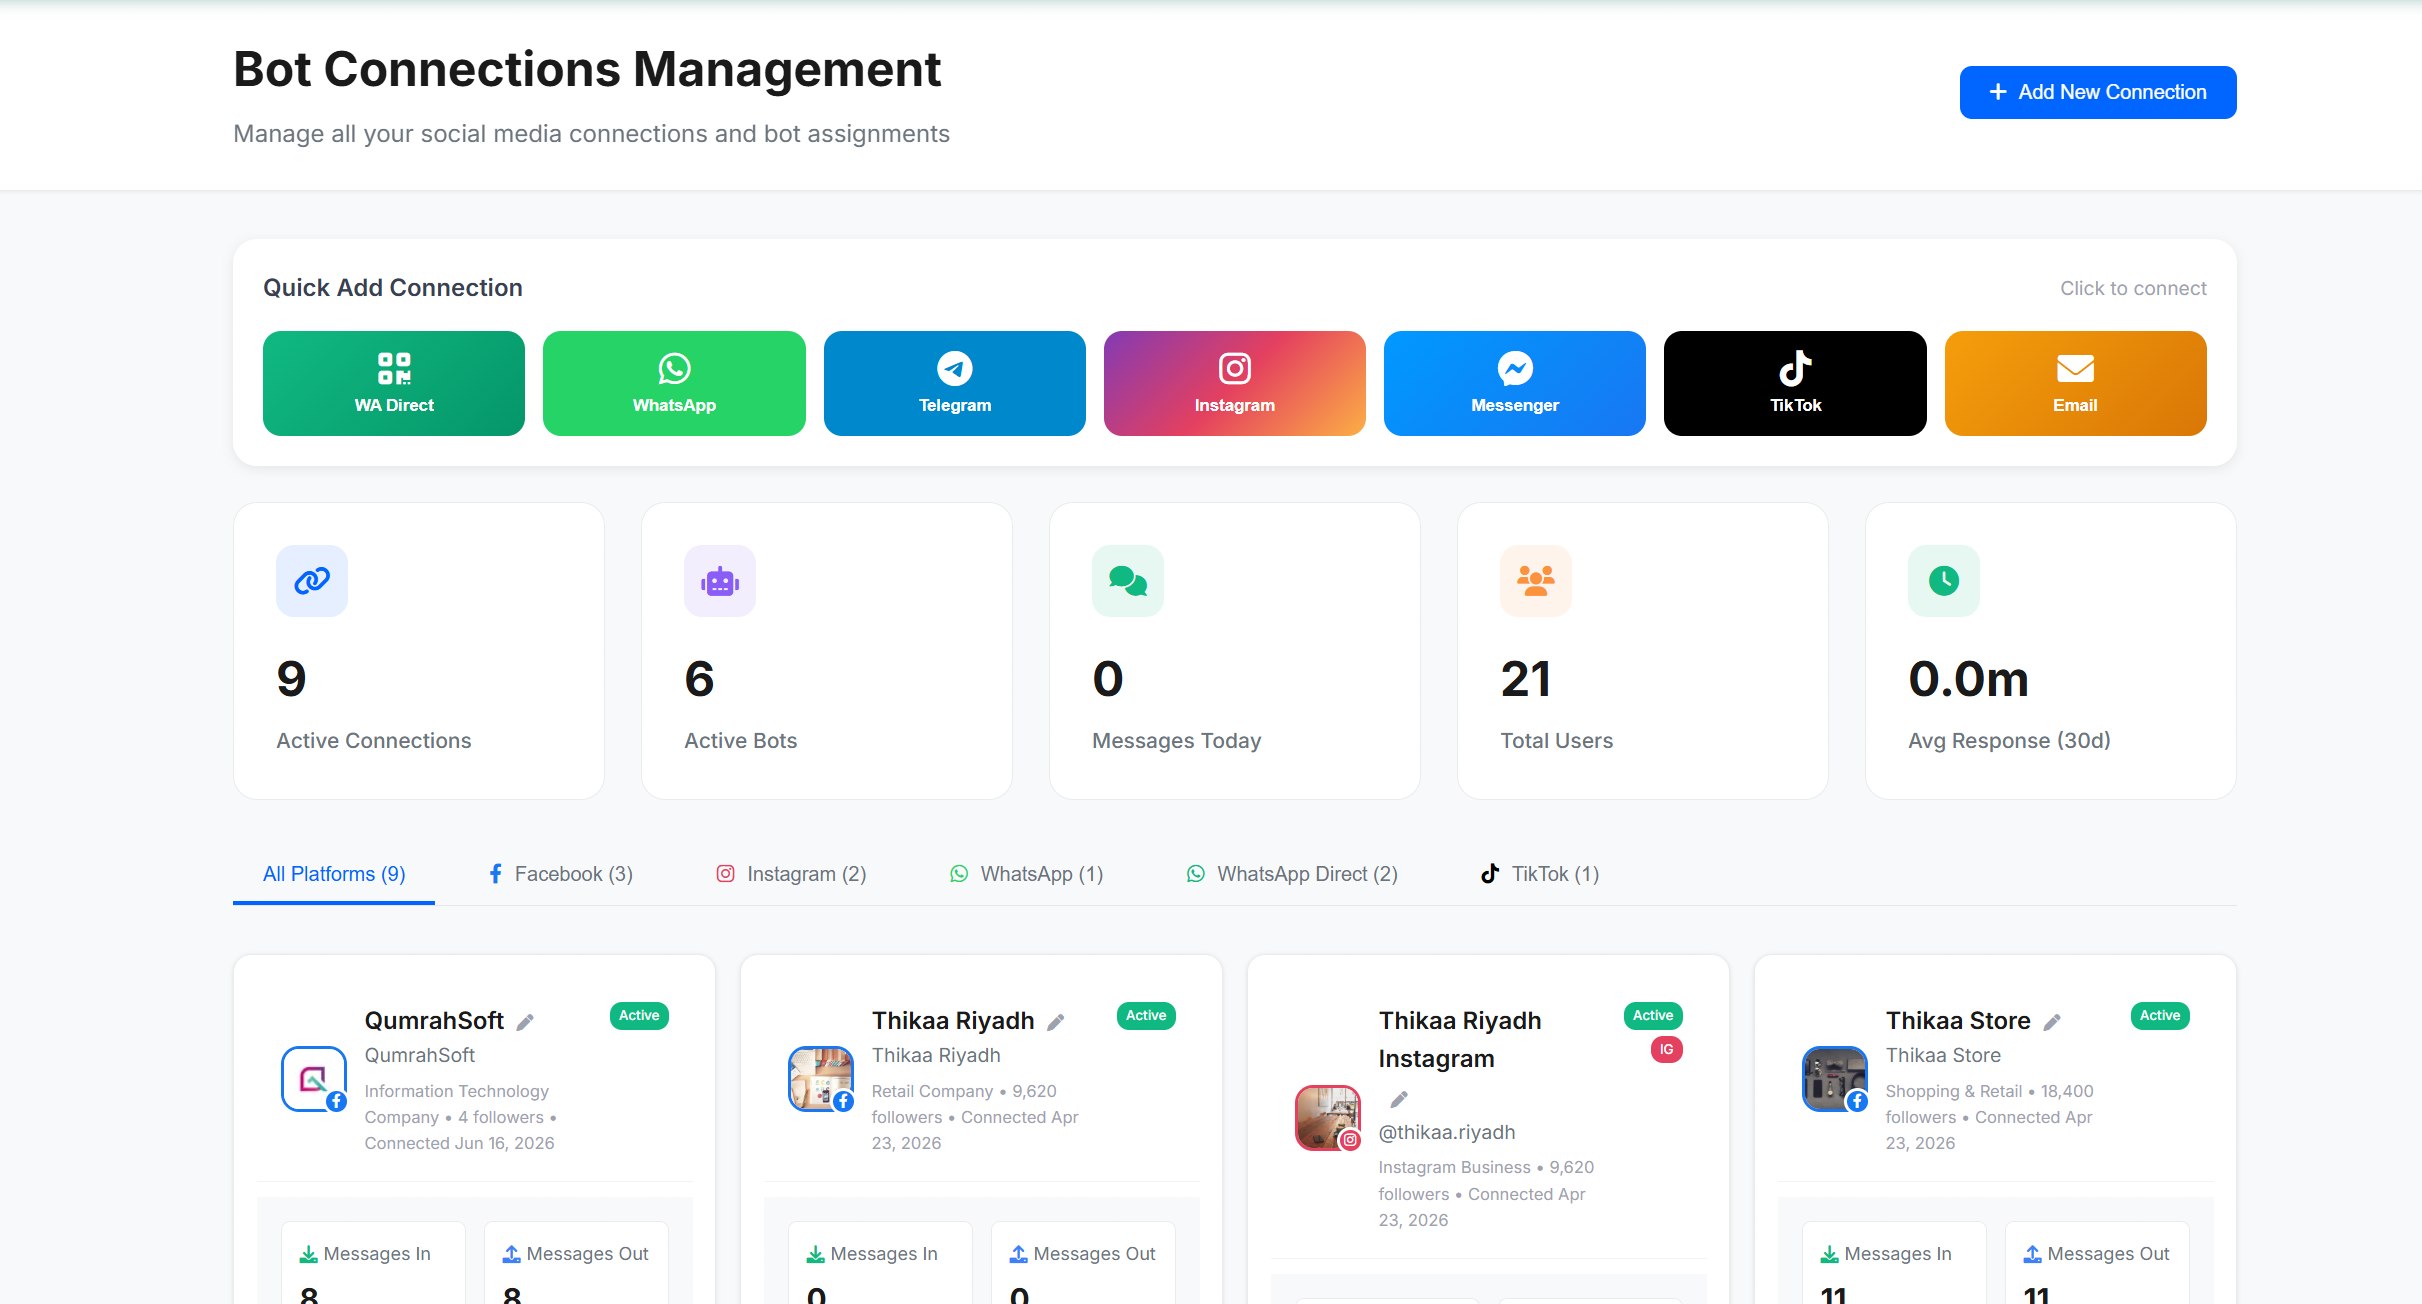Edit Thikaa Store name pencil icon
This screenshot has height=1304, width=2422.
click(2052, 1022)
